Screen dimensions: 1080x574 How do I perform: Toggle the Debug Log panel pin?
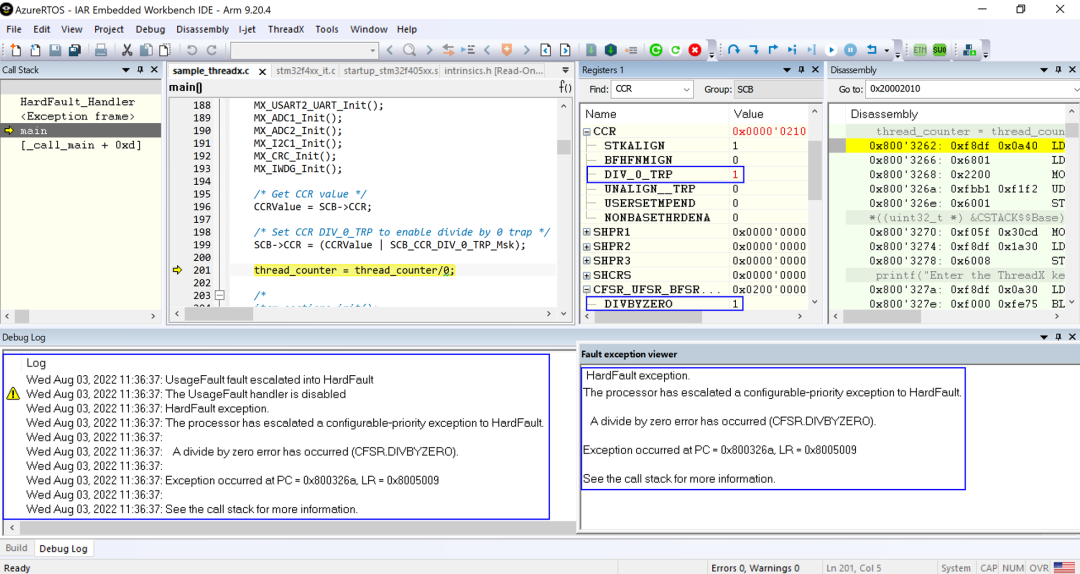pos(1059,336)
